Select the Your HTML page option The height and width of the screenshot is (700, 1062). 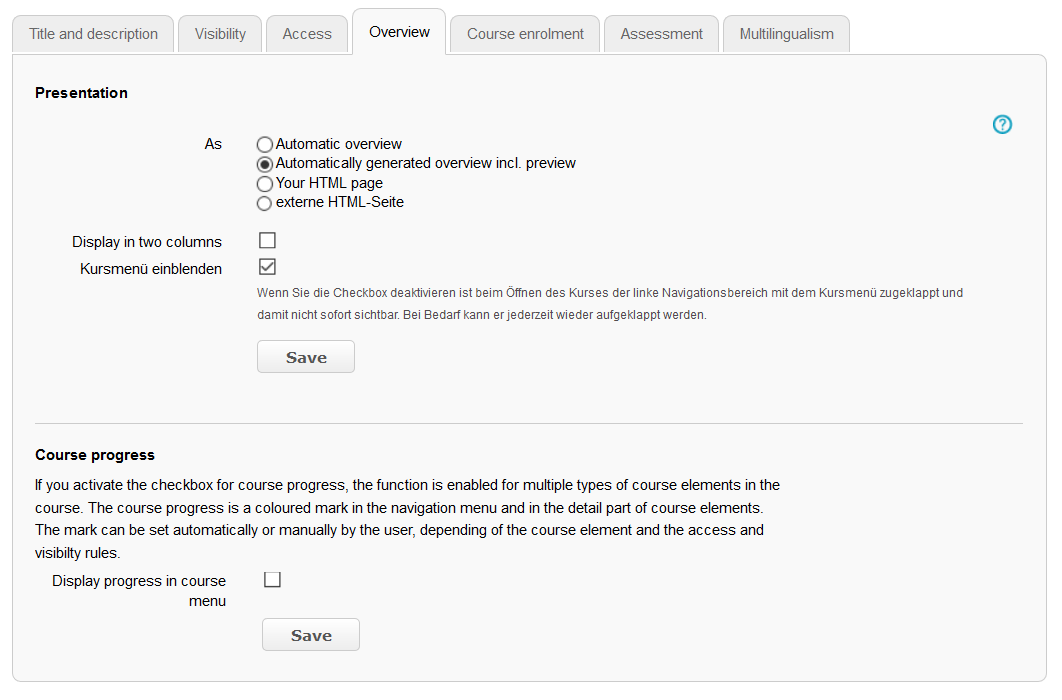click(x=264, y=183)
